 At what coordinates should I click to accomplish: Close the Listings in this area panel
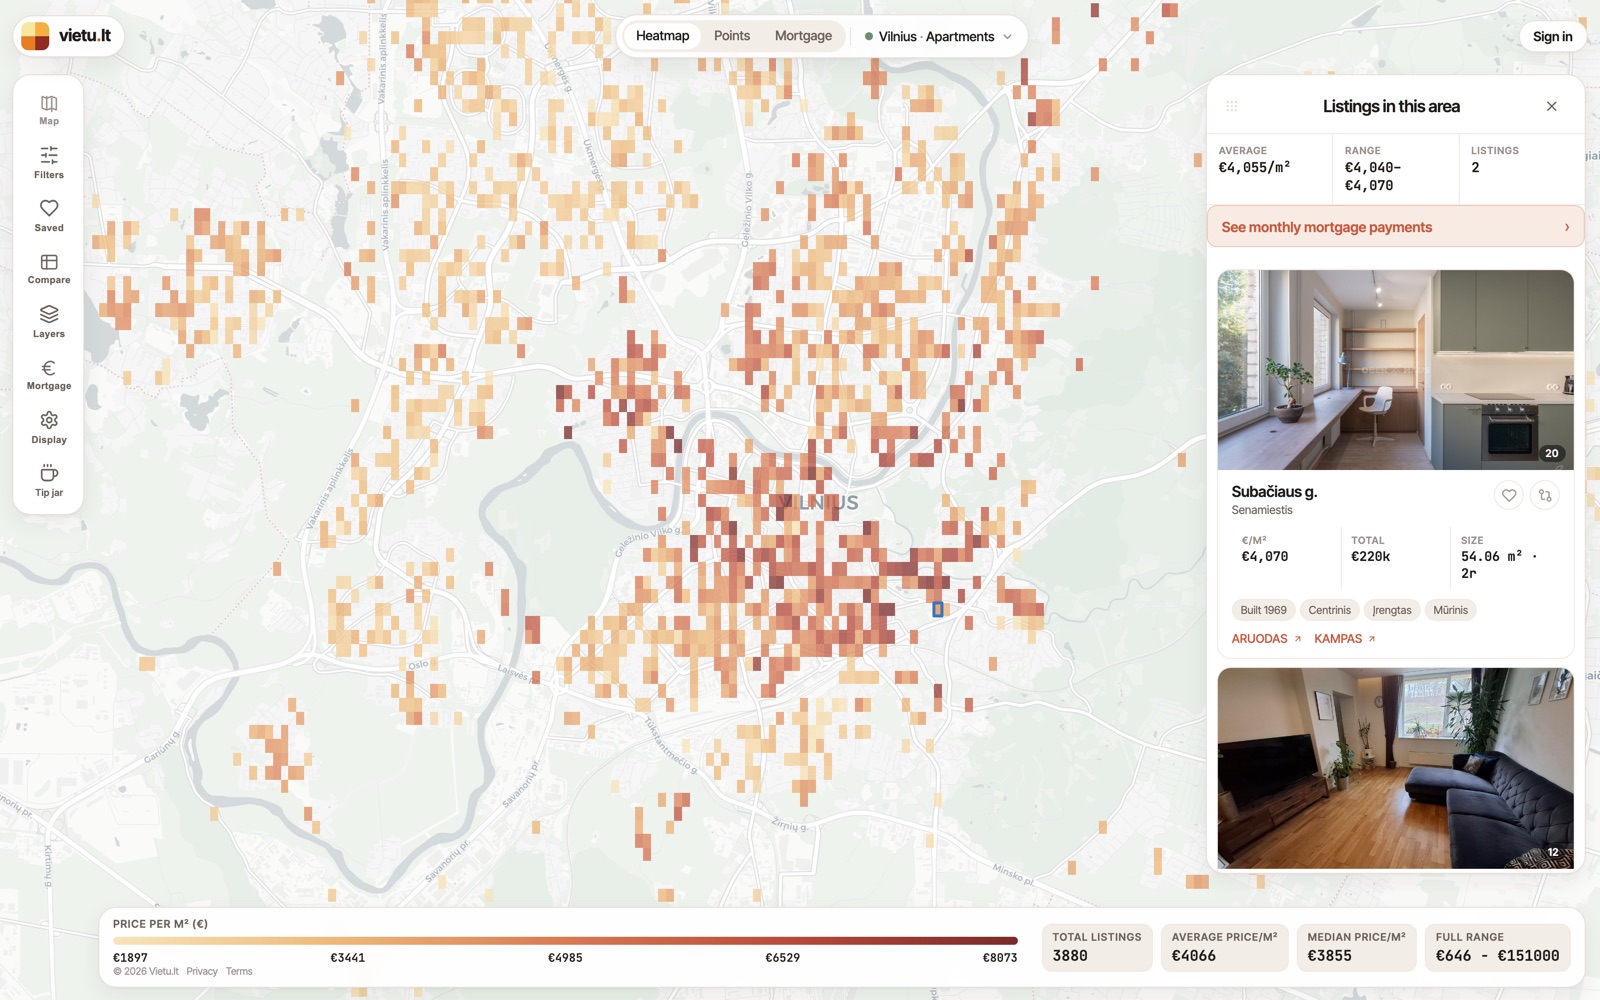pos(1551,106)
